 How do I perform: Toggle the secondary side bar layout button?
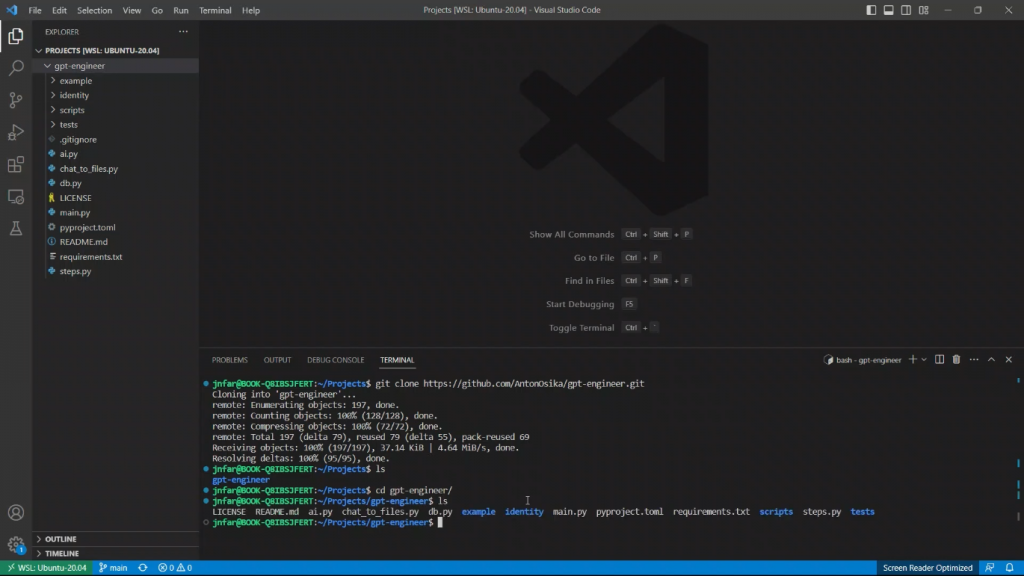904,10
